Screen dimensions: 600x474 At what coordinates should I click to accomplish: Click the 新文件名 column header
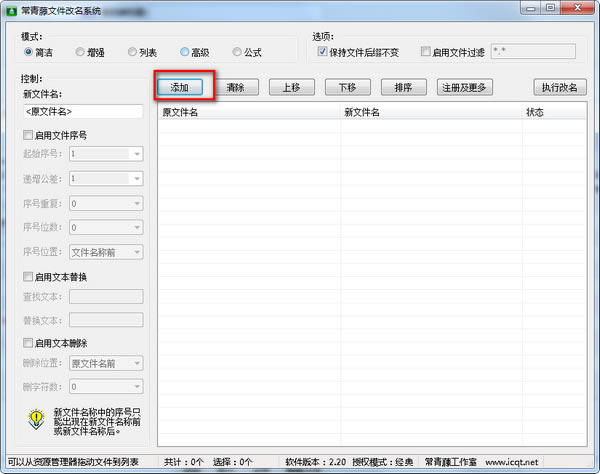tap(431, 112)
